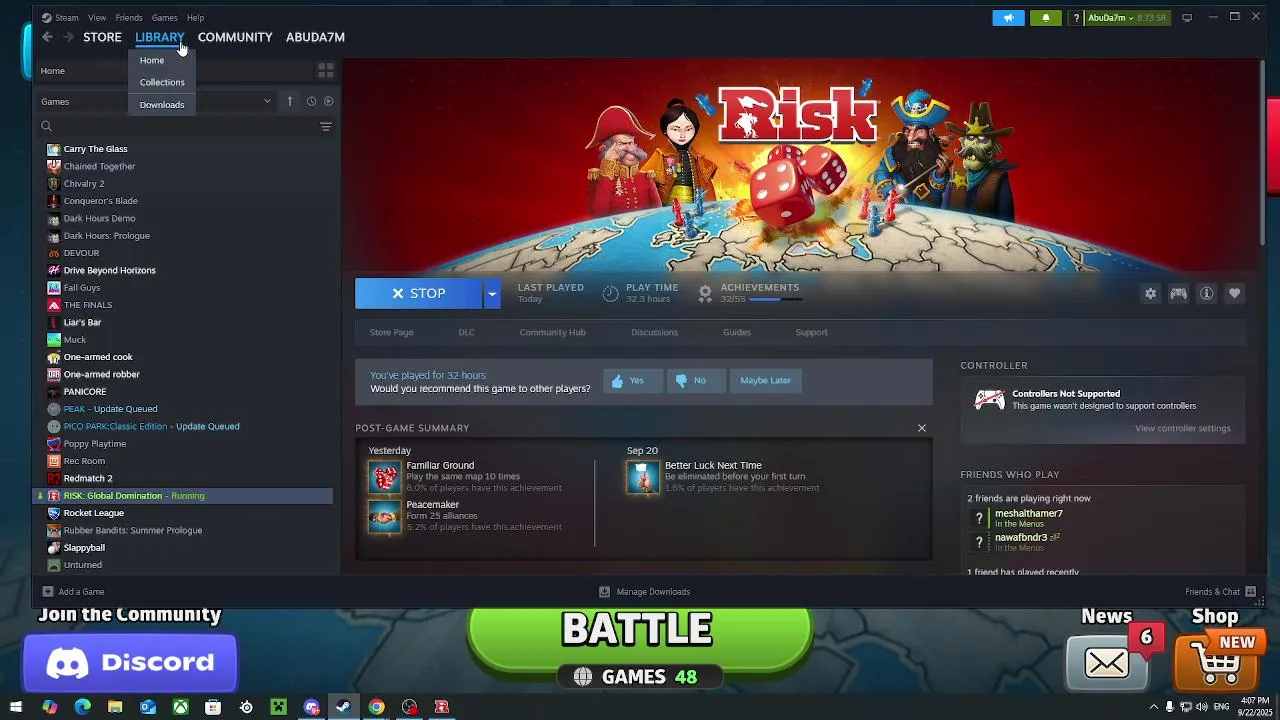Image resolution: width=1280 pixels, height=720 pixels.
Task: Open the AbuDa7m account dropdown
Action: coord(1110,17)
